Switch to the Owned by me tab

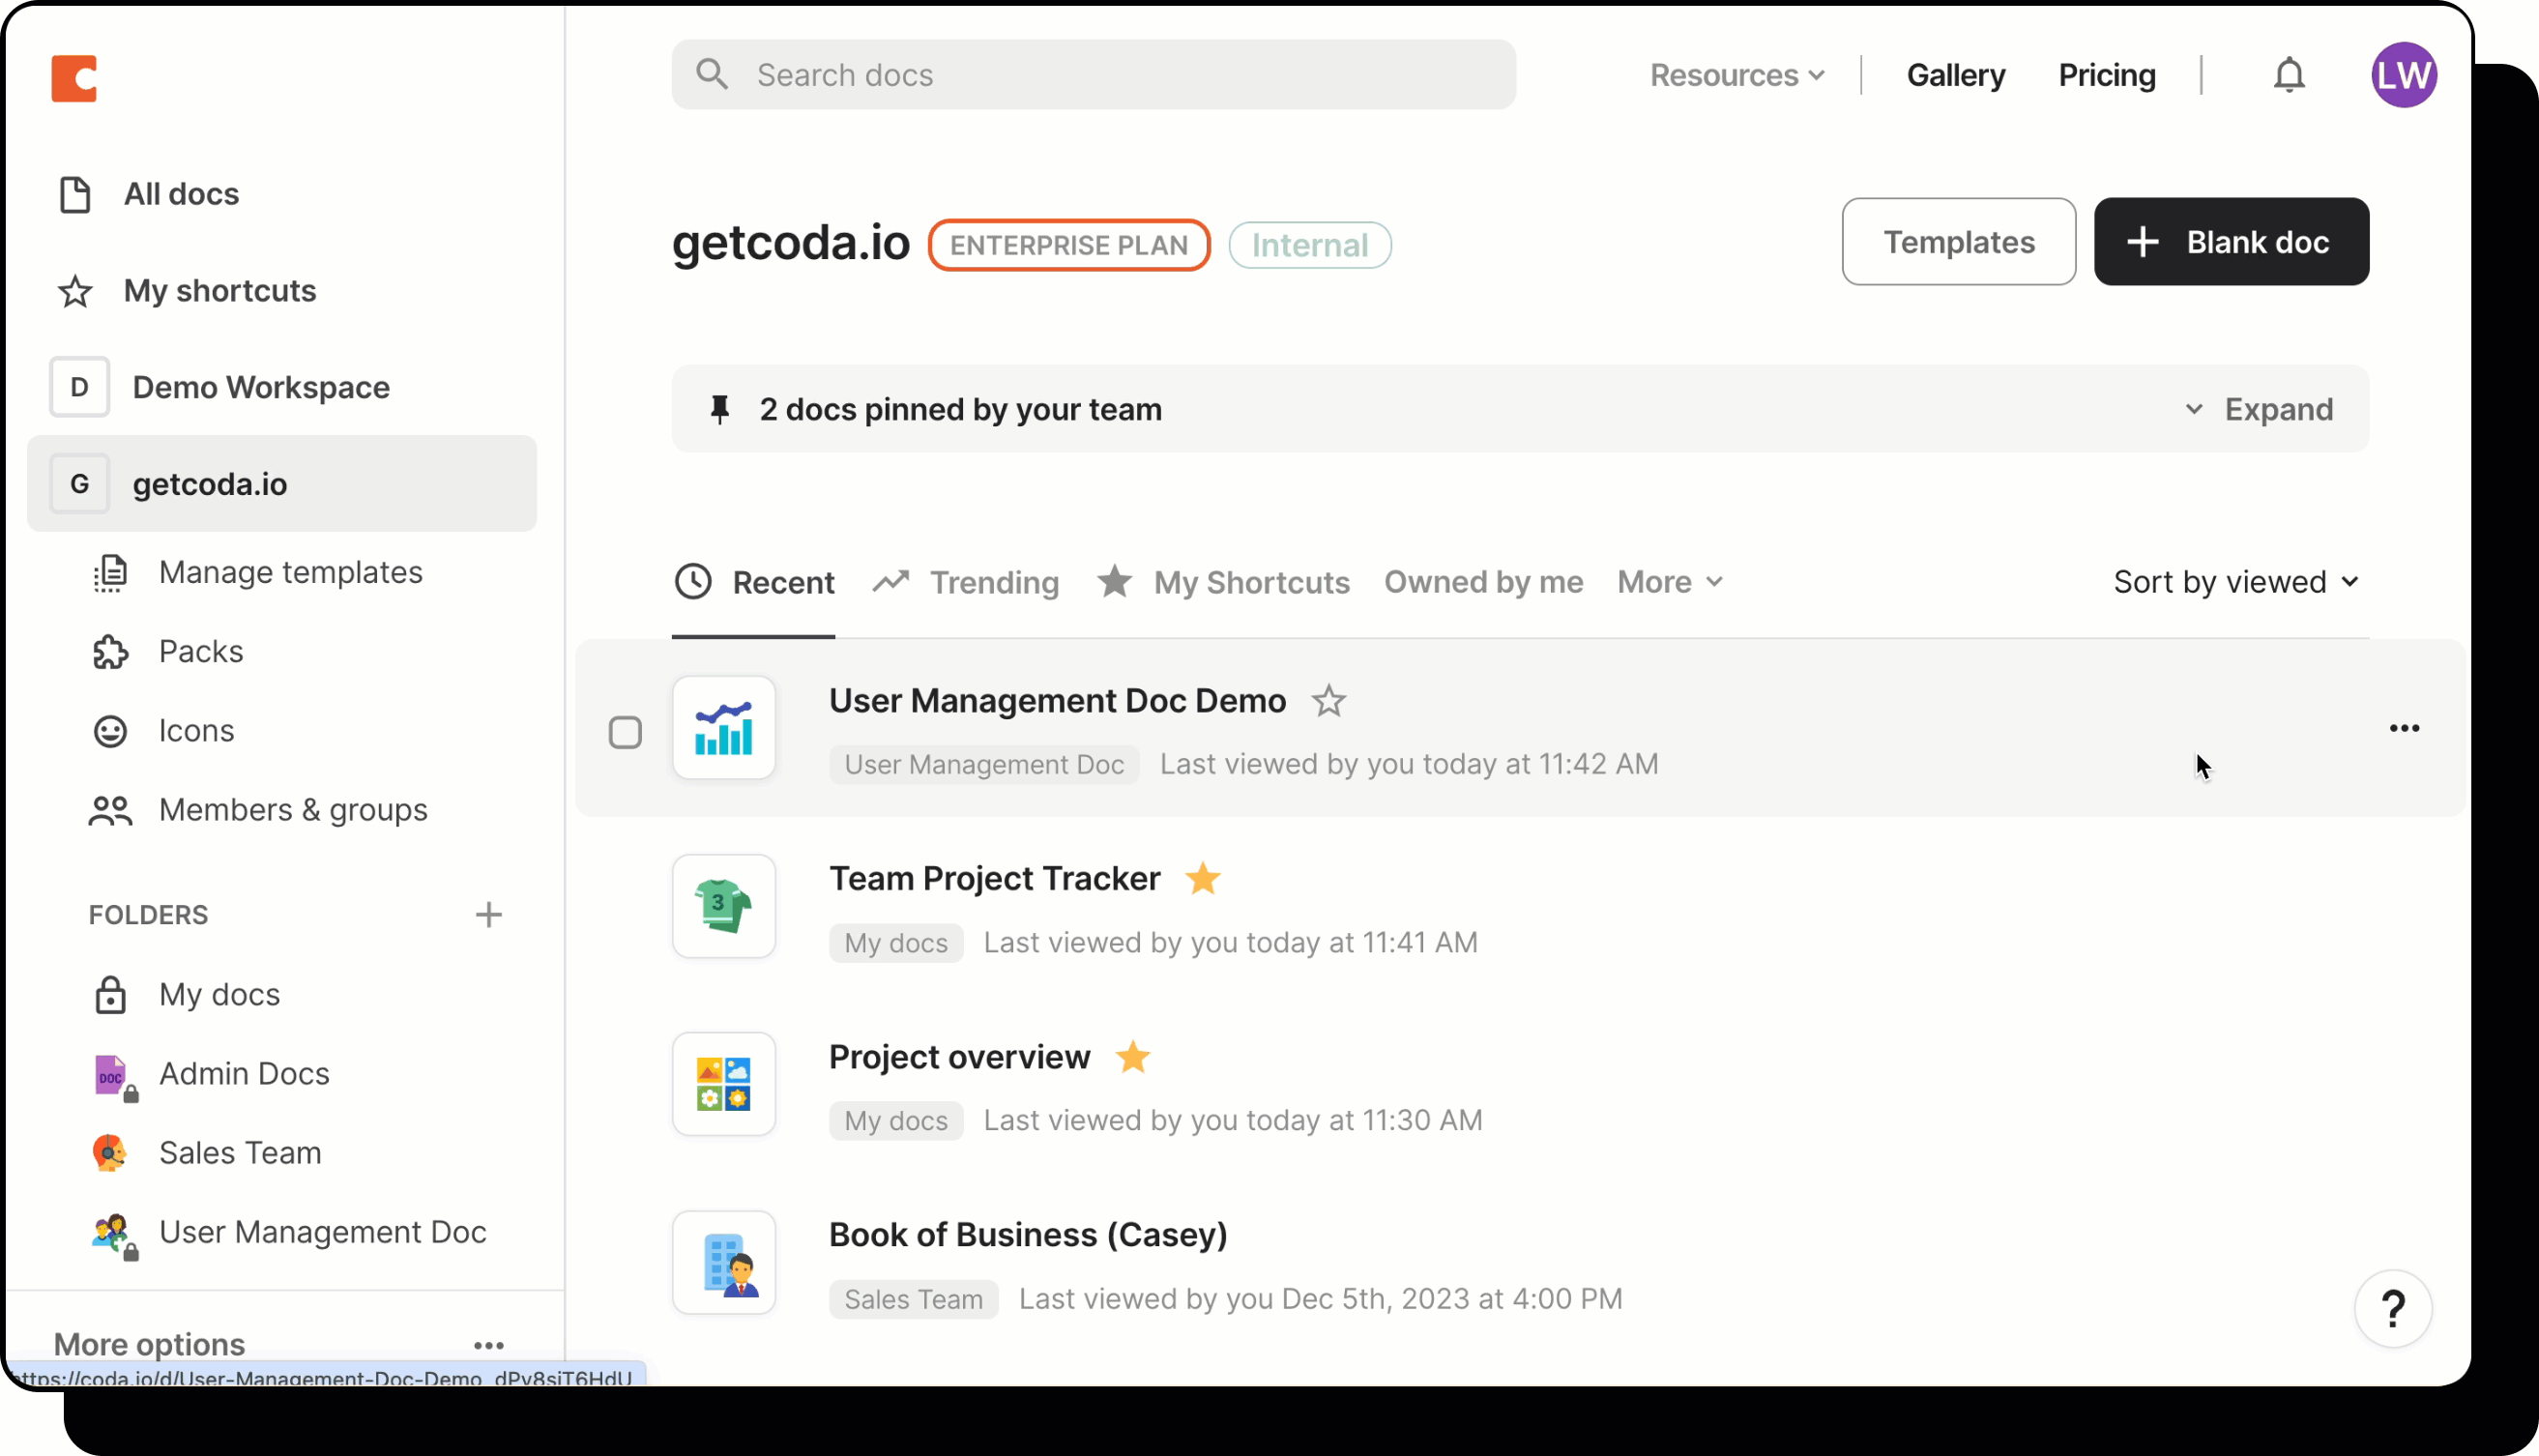1484,581
